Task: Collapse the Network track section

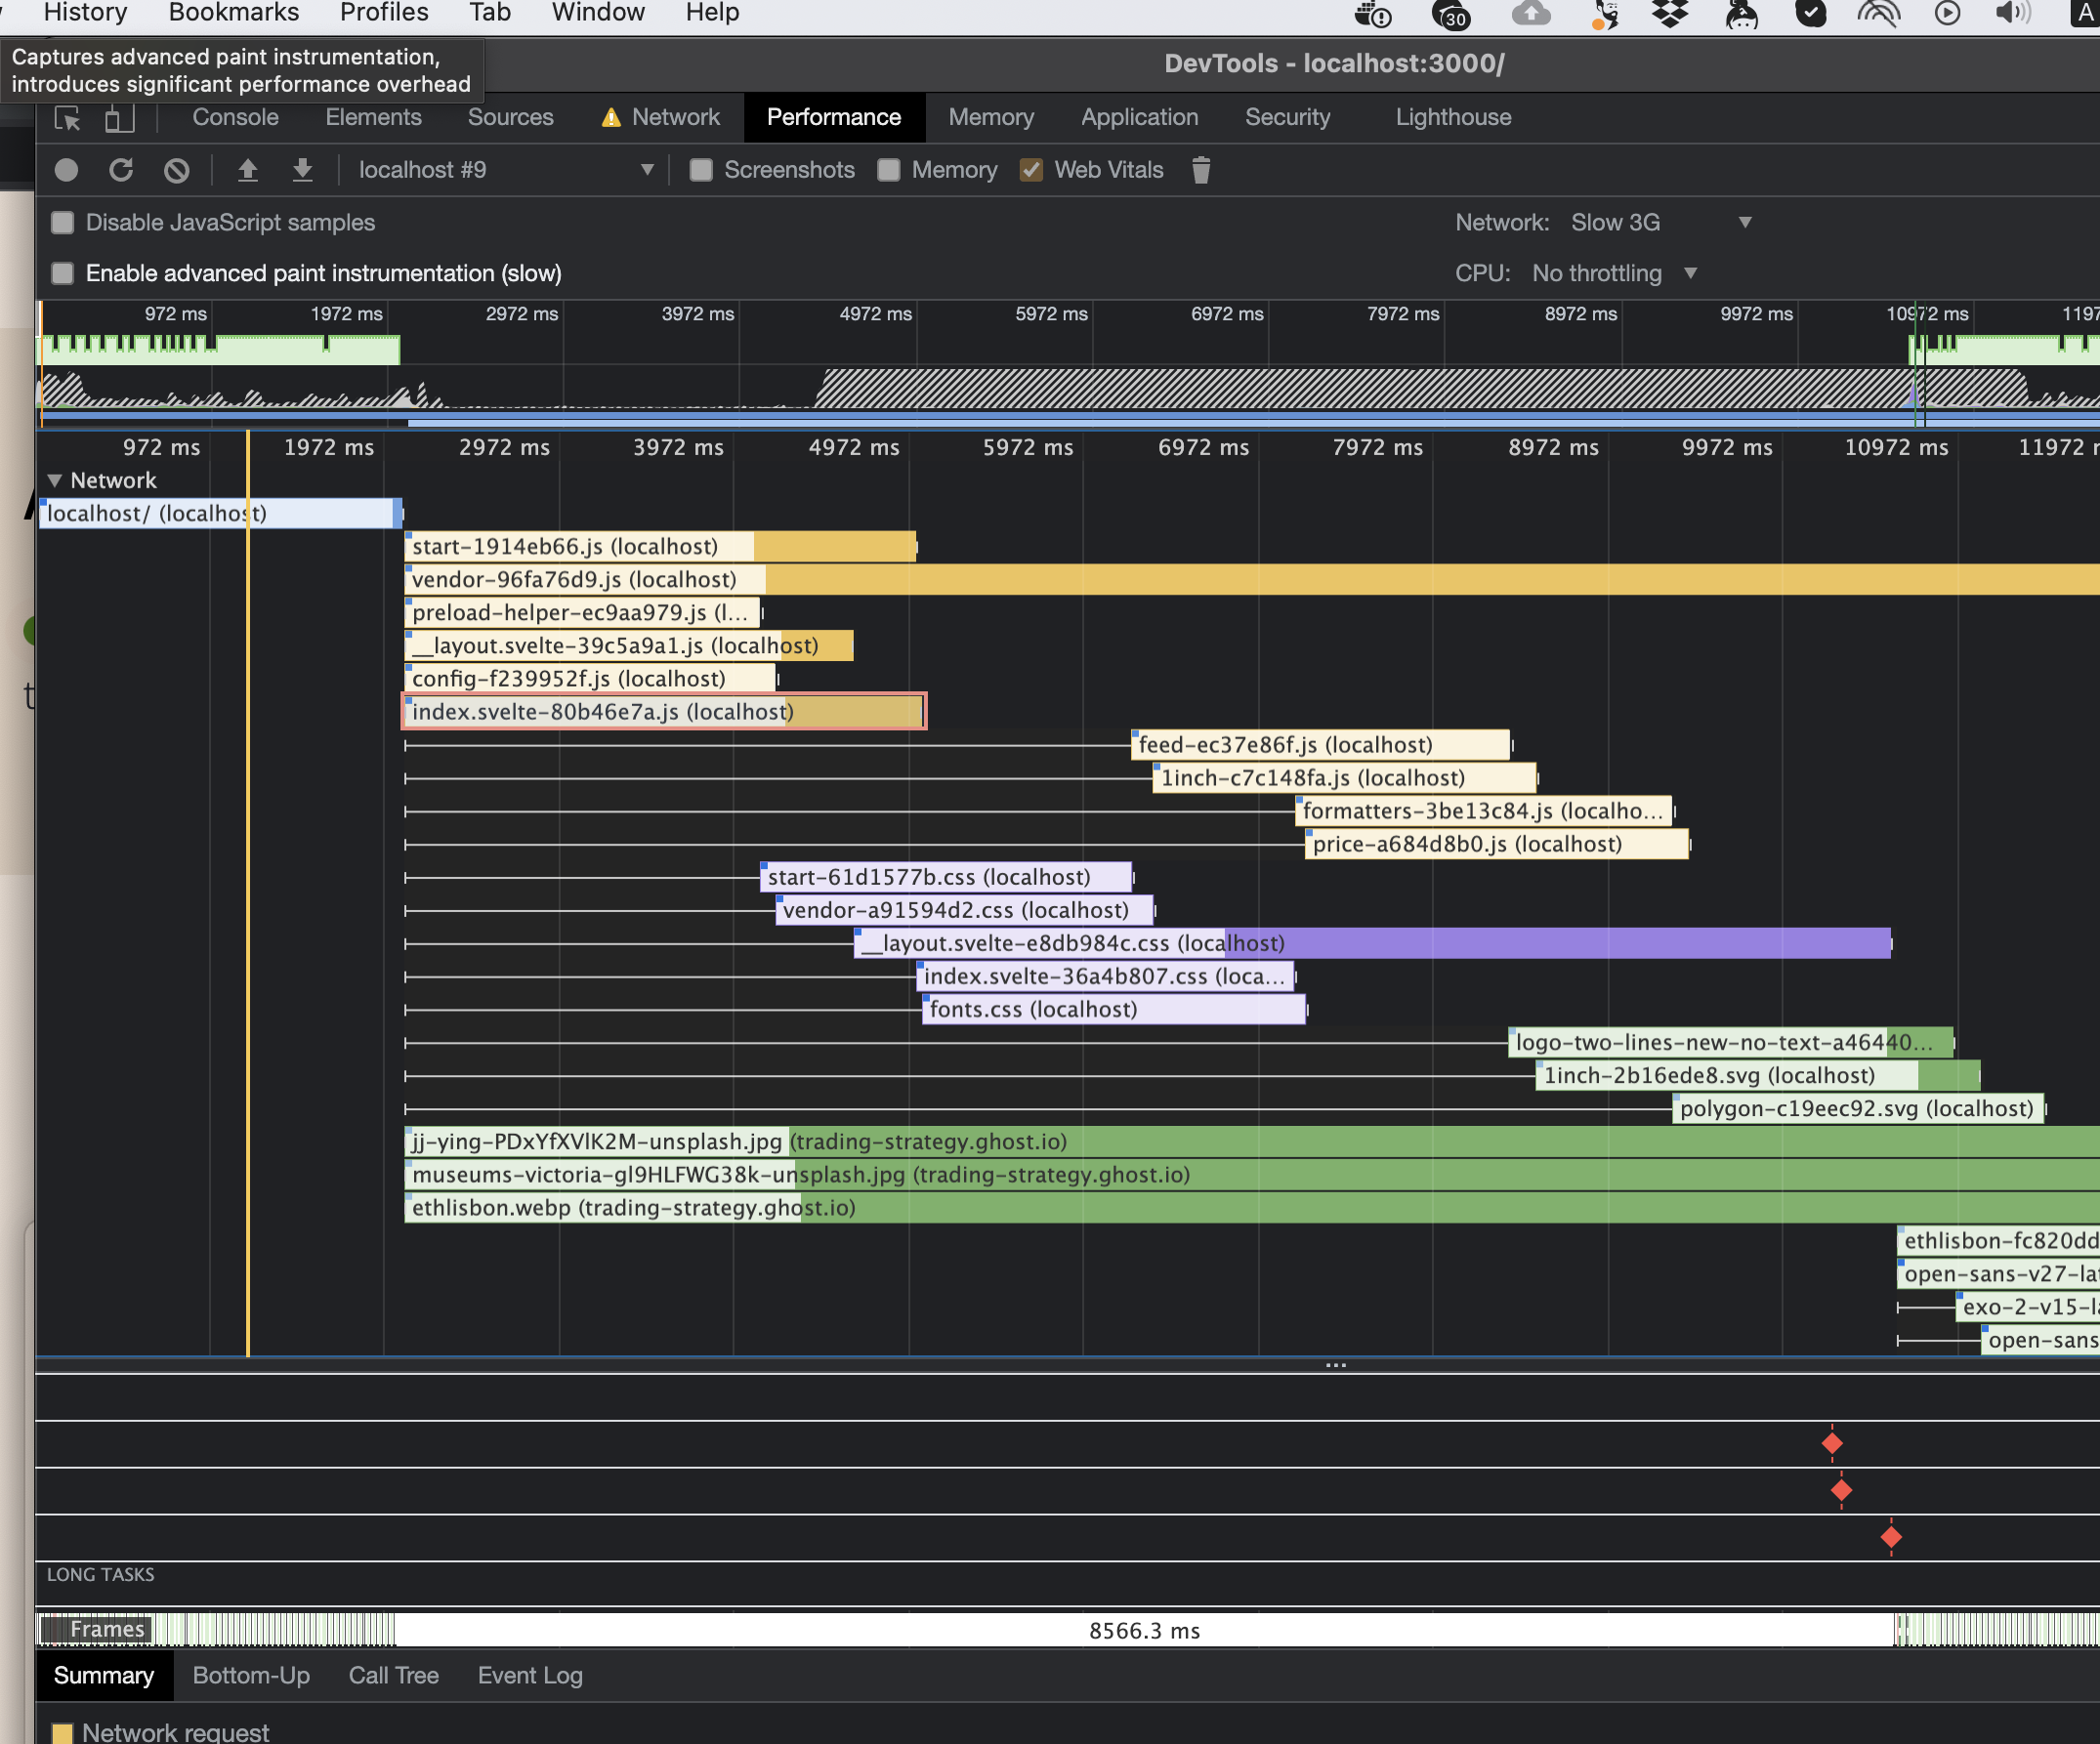Action: click(x=55, y=480)
